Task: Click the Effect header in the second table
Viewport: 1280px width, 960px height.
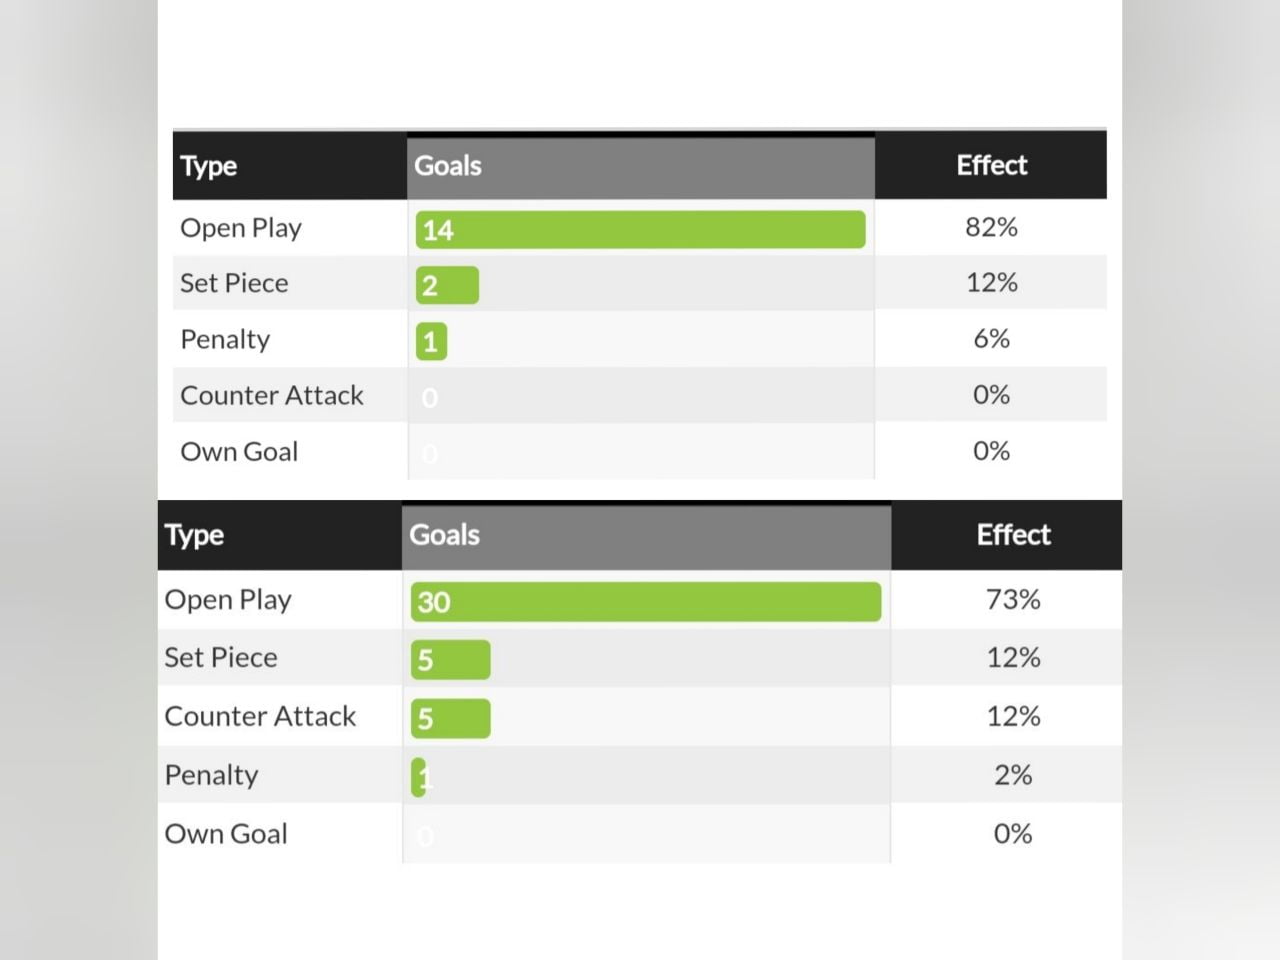Action: coord(1013,535)
